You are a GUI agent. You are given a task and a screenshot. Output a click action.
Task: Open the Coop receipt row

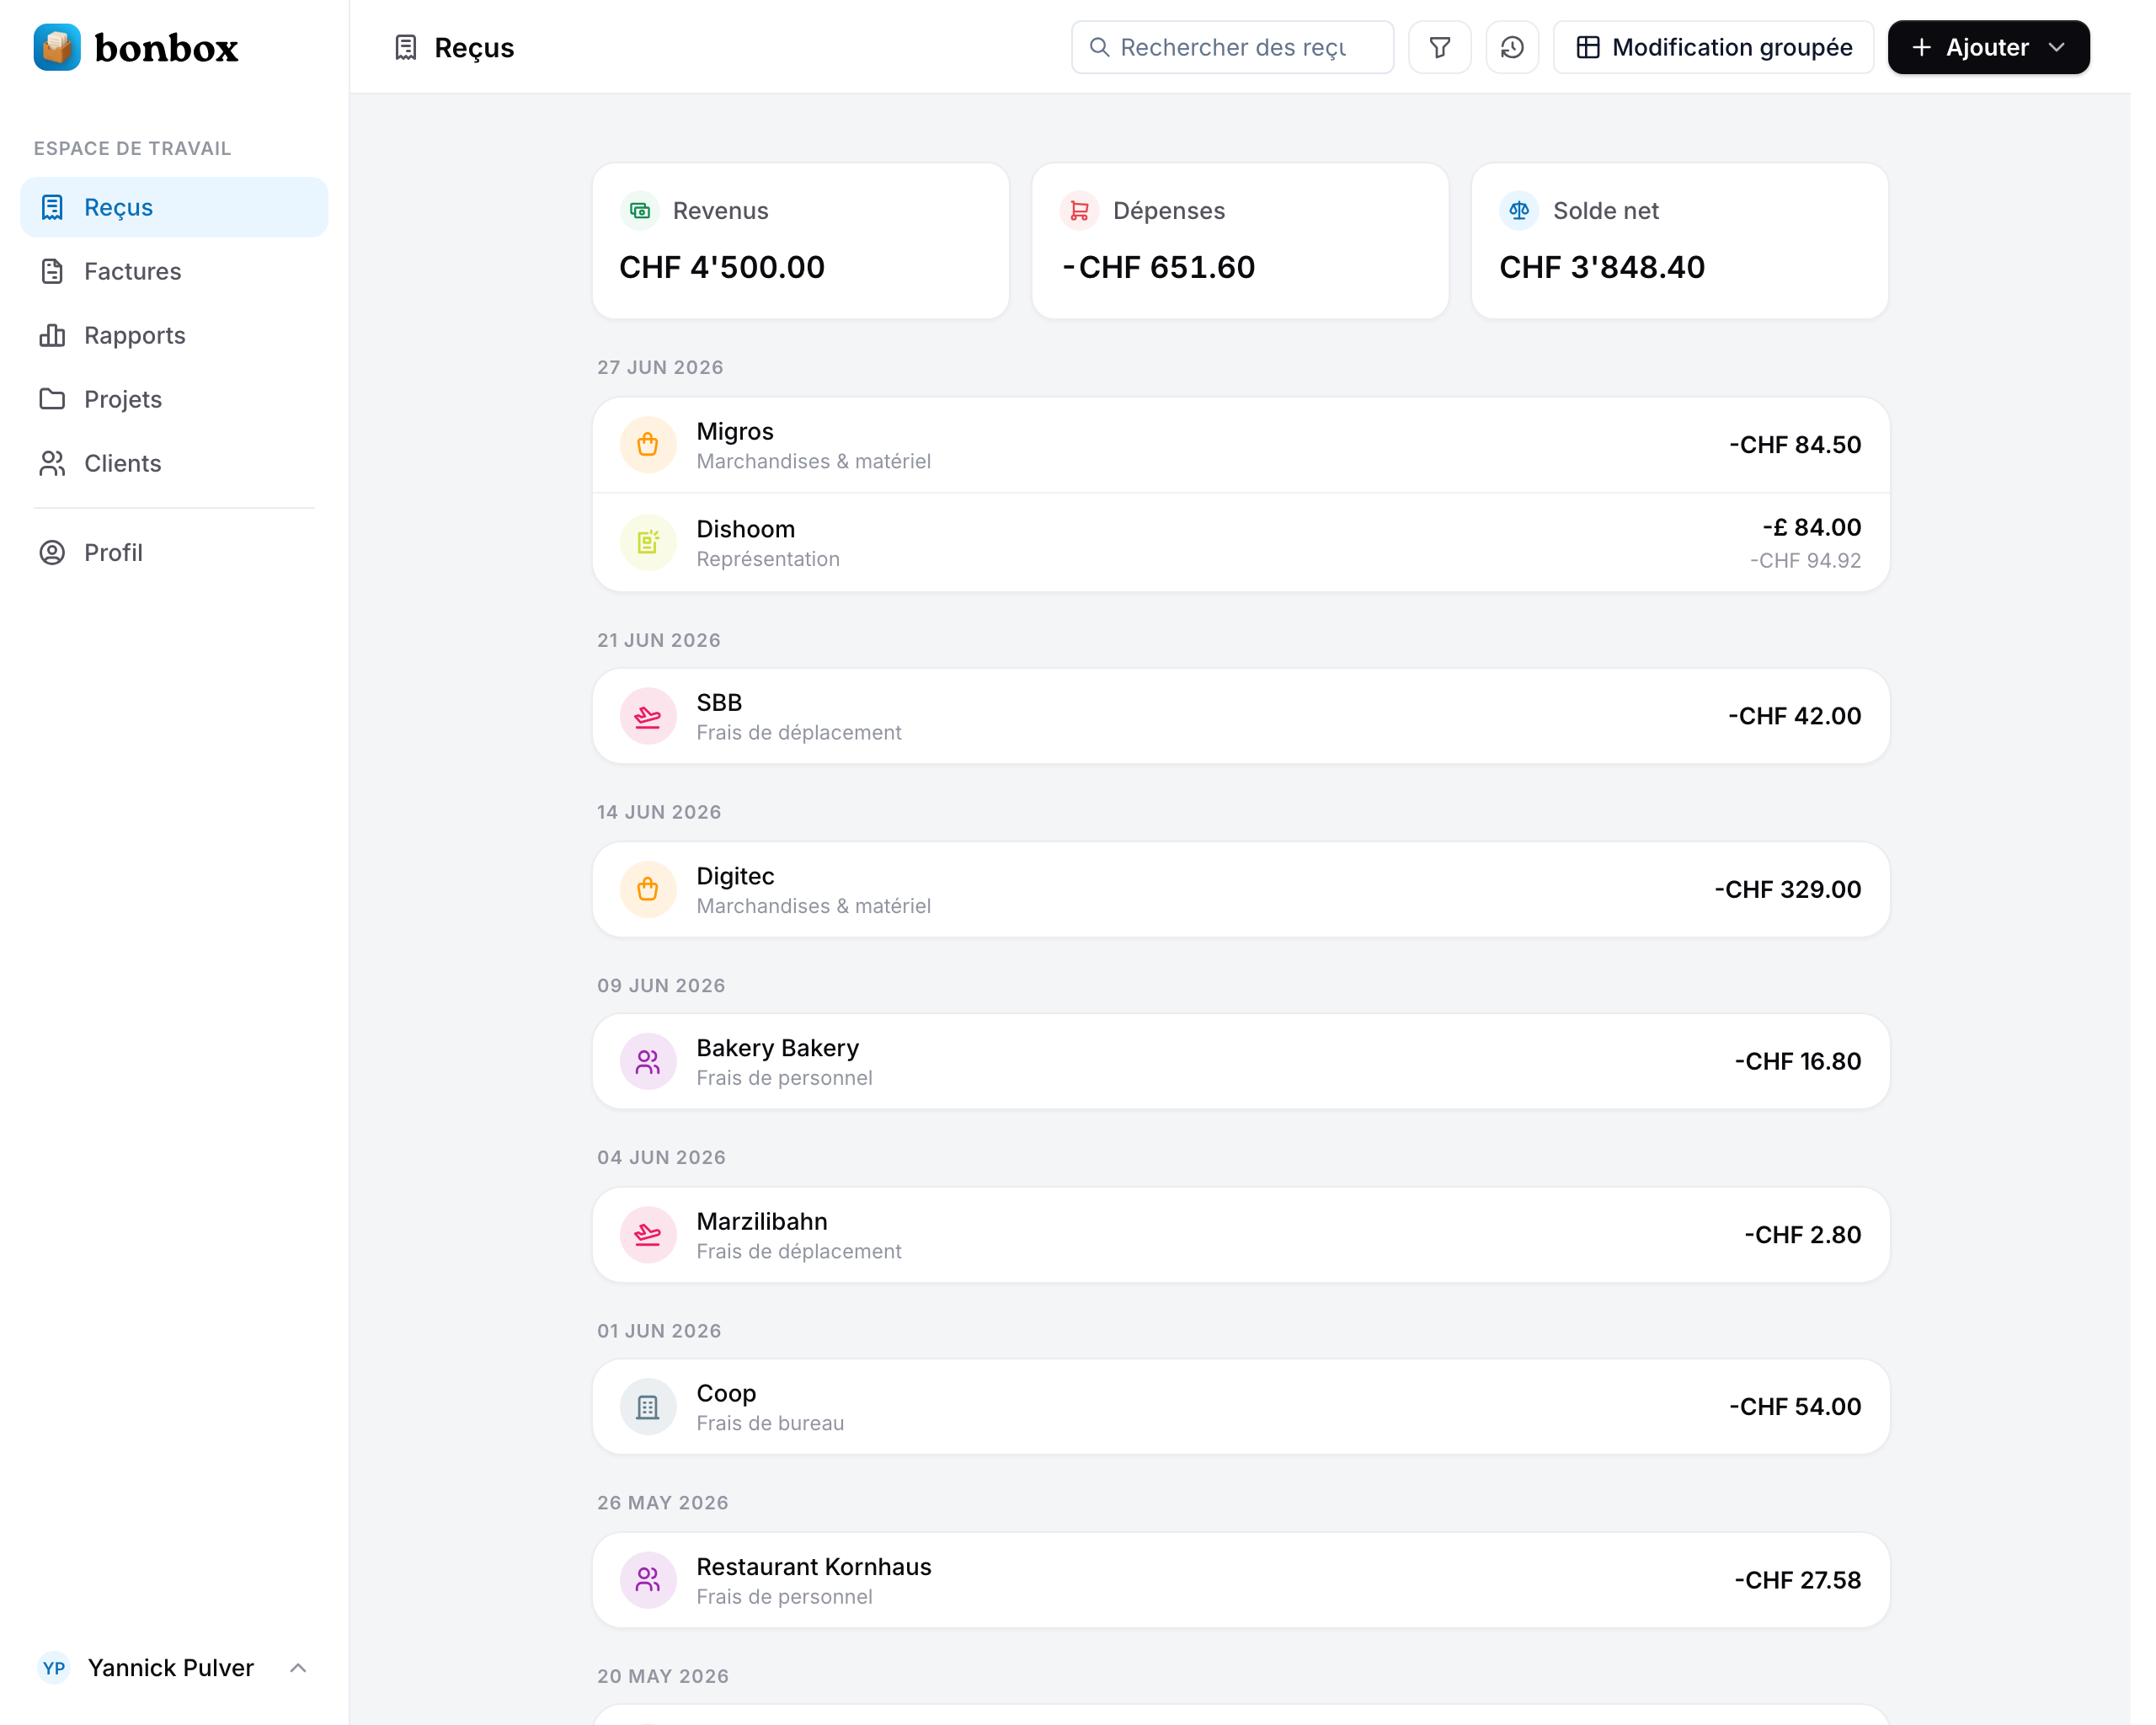(x=1240, y=1407)
